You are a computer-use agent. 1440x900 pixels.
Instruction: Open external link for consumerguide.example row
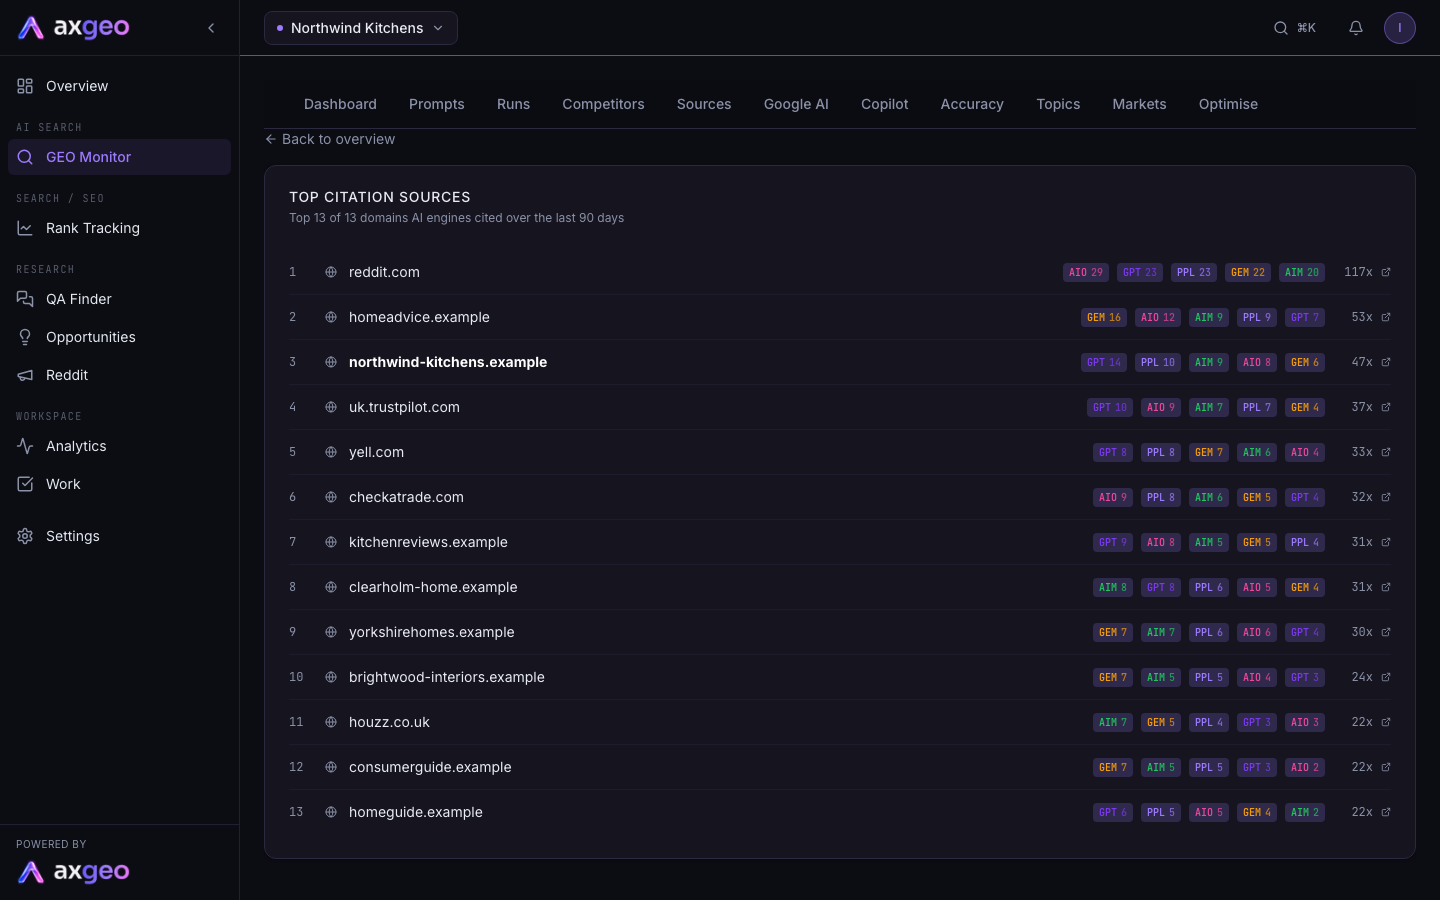[x=1386, y=767]
